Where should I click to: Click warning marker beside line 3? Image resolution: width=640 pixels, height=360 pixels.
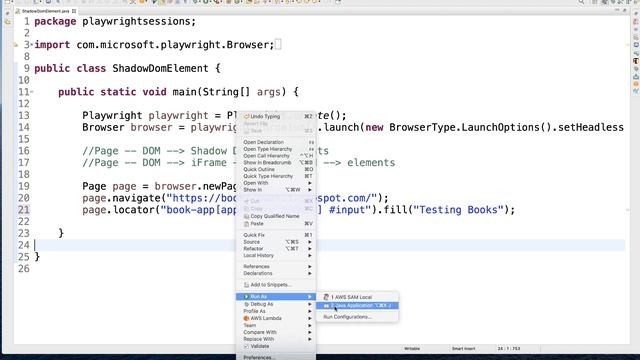[x=16, y=45]
